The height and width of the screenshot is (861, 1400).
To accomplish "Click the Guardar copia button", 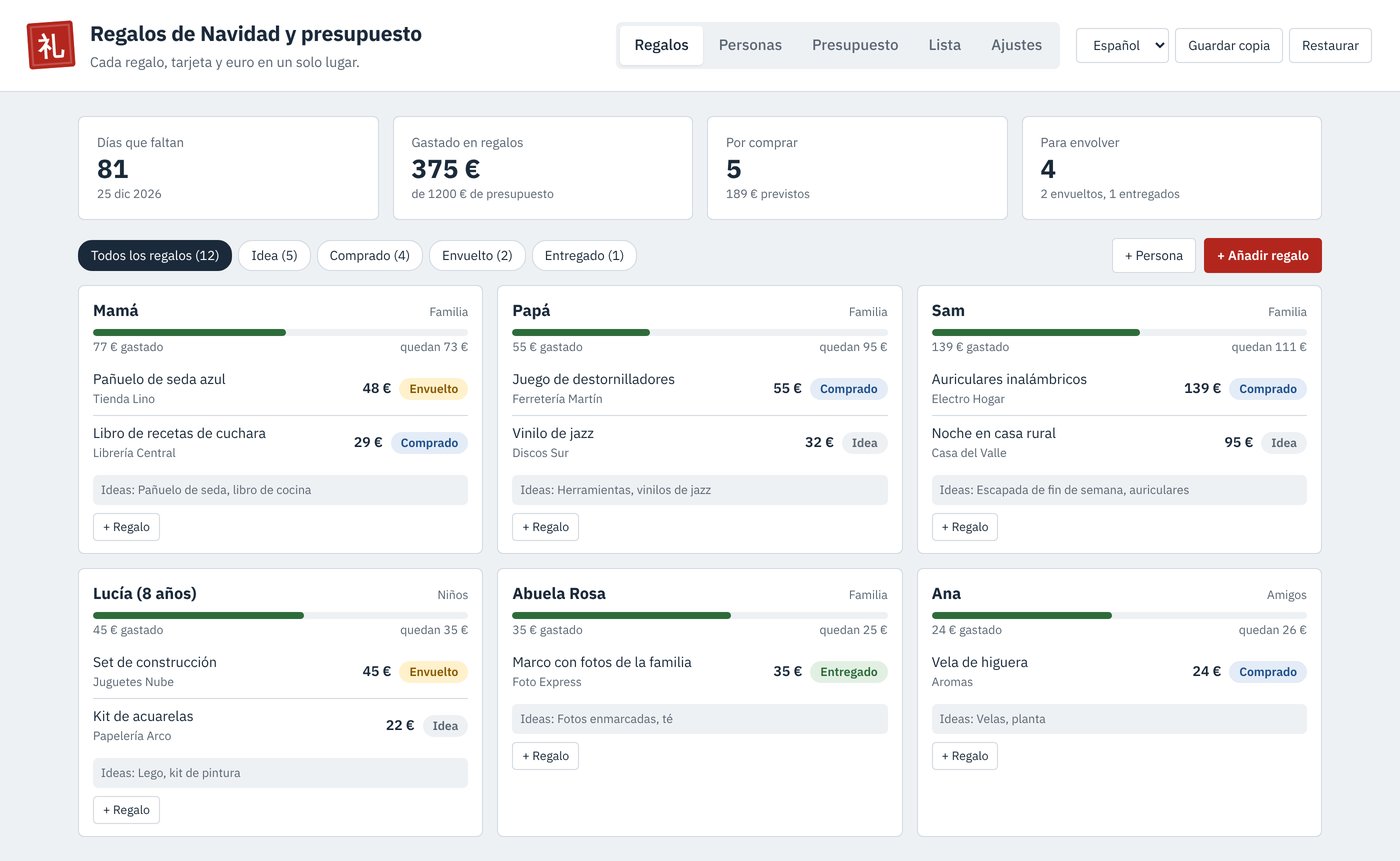I will pyautogui.click(x=1228, y=45).
